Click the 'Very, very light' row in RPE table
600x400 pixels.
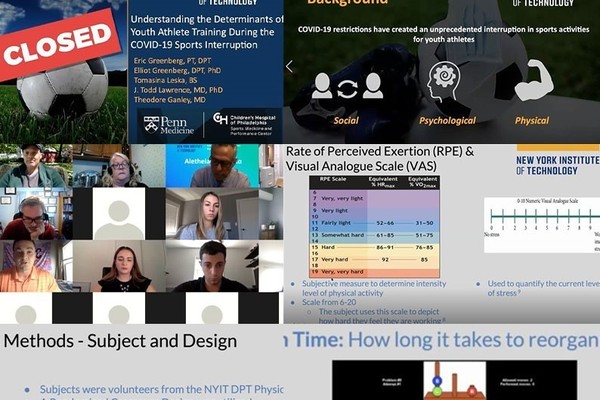(x=374, y=198)
